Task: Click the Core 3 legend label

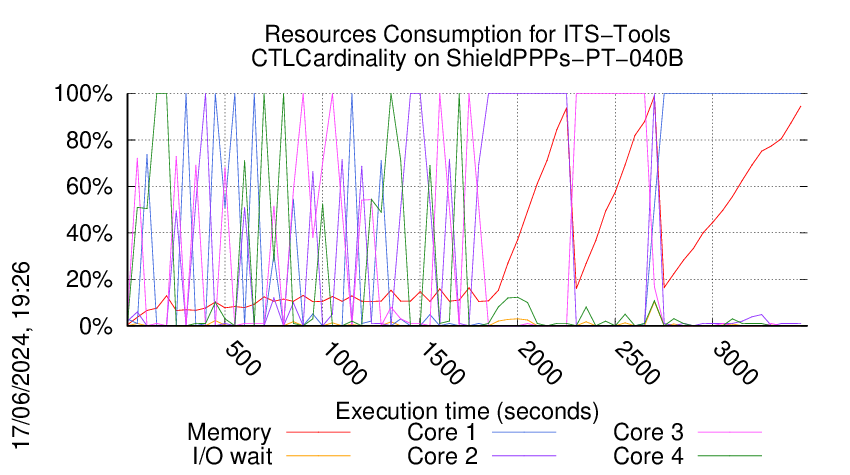Action: [648, 433]
